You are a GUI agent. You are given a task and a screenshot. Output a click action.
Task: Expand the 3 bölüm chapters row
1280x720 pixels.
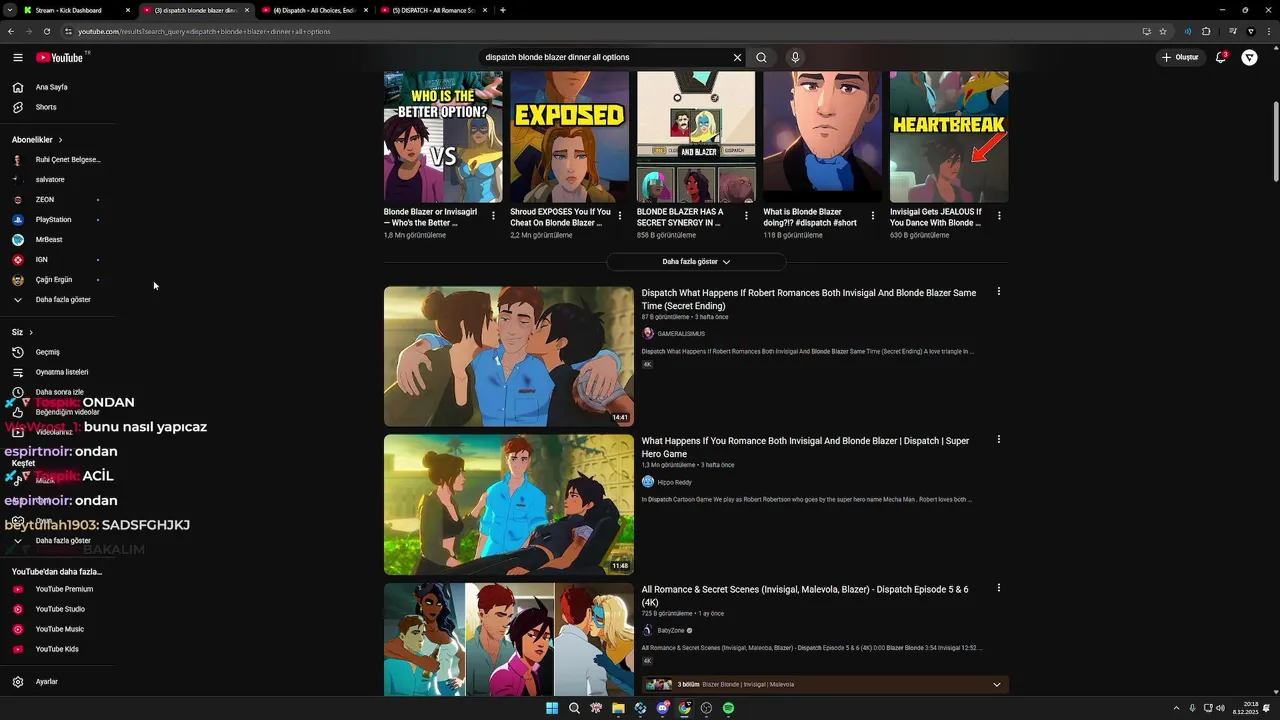pos(825,685)
